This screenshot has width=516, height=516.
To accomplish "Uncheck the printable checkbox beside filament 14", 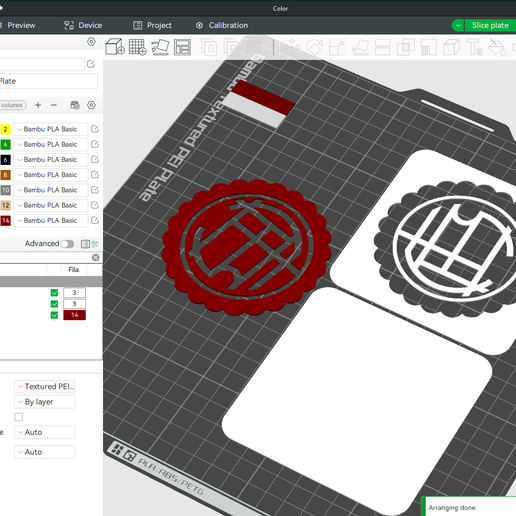I will [54, 315].
